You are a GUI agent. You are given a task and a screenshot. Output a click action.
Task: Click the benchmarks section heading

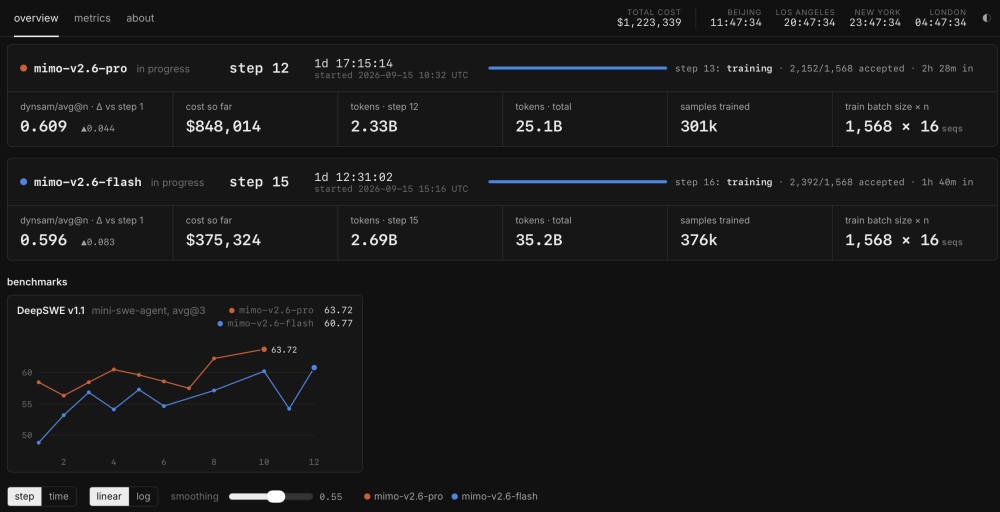coord(37,281)
